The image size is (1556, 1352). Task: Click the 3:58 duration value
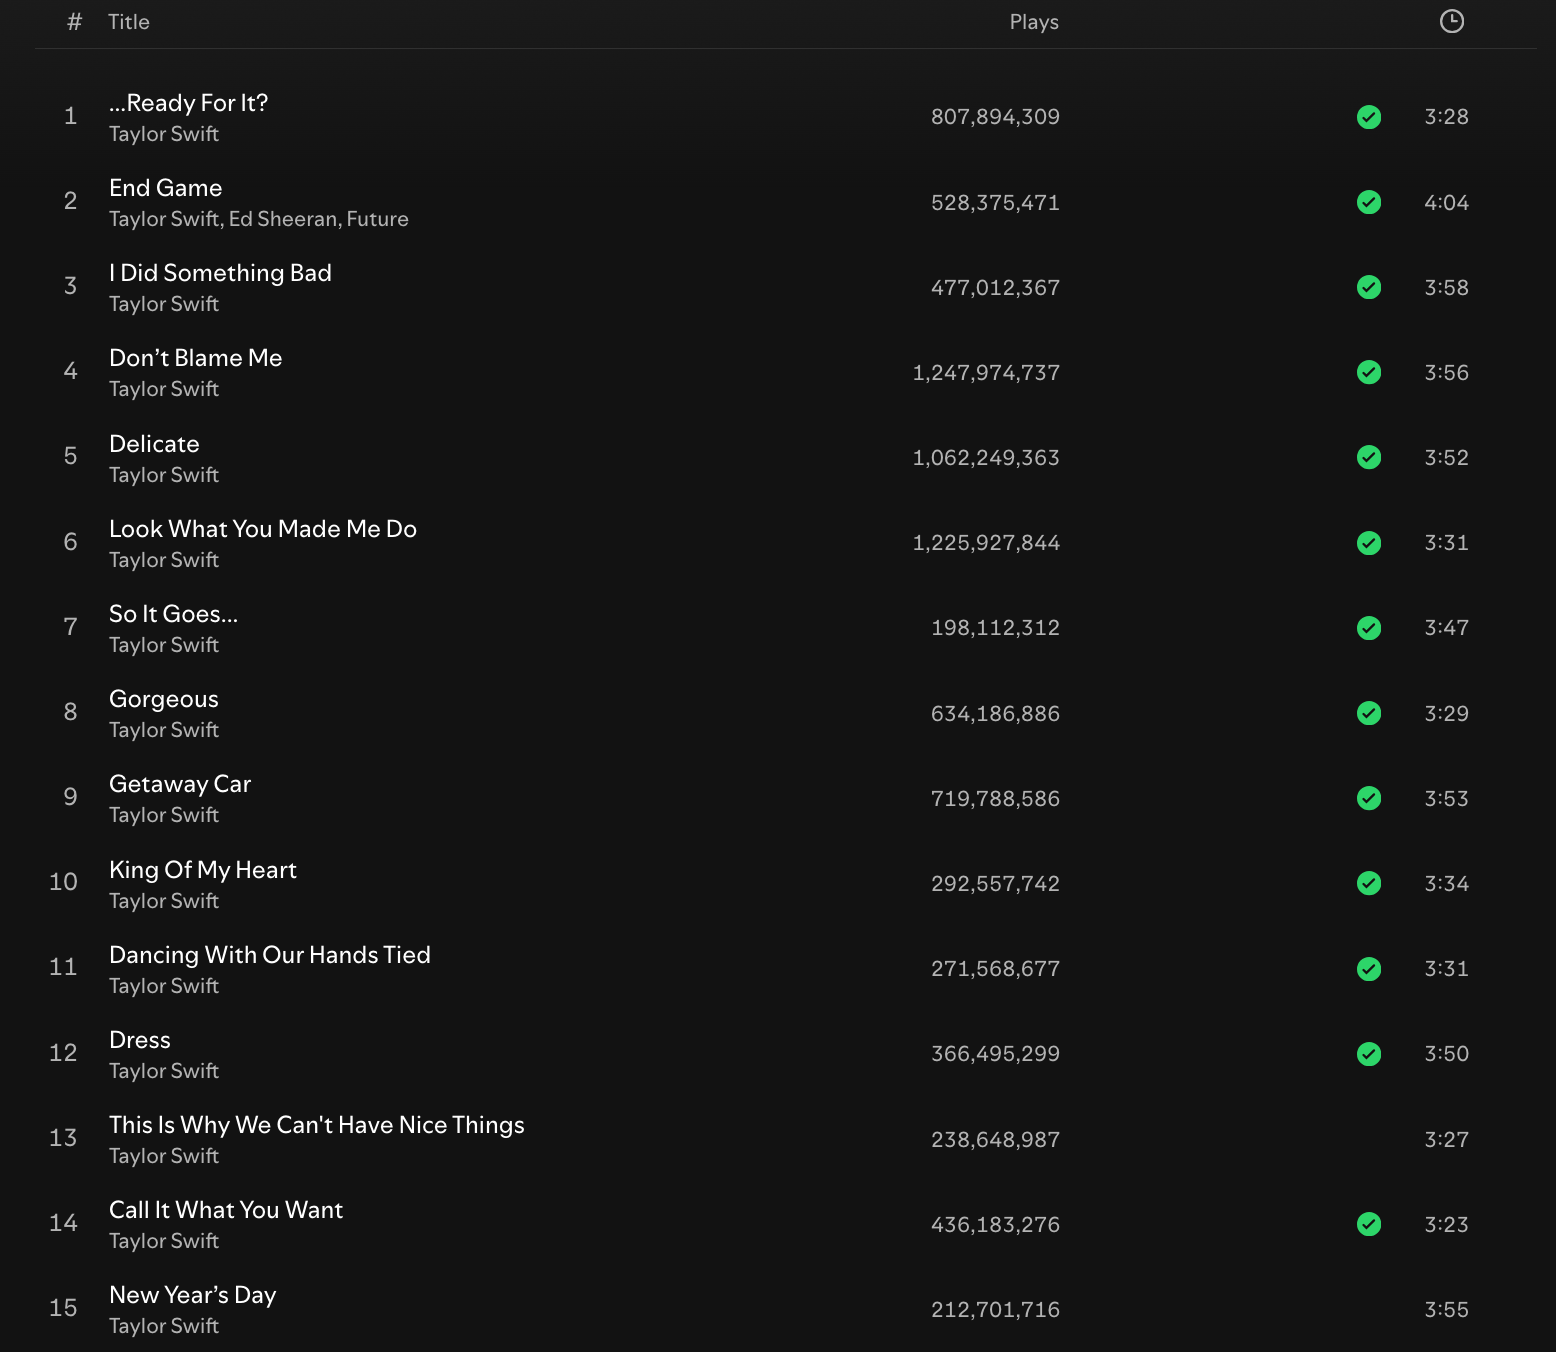tap(1446, 288)
